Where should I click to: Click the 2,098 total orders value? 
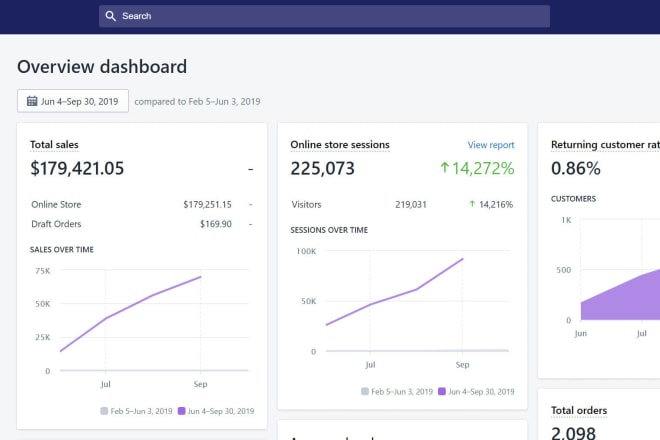[x=573, y=433]
